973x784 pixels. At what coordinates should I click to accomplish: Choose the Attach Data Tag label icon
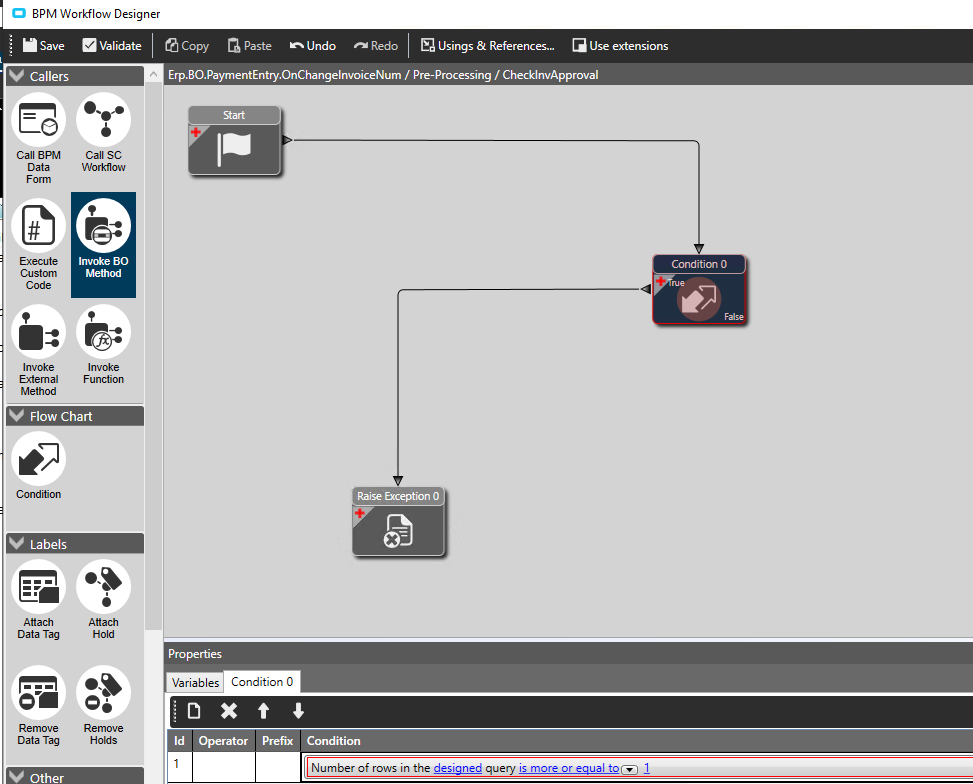38,587
